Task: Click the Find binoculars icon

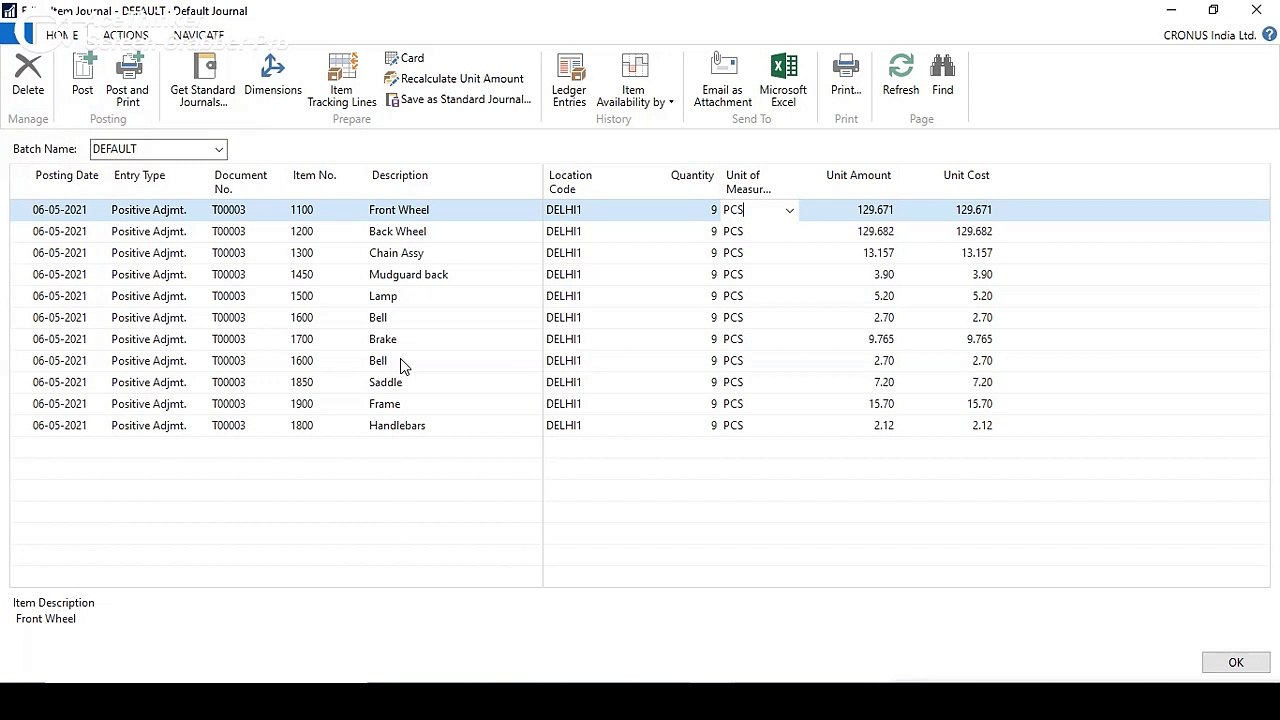Action: pyautogui.click(x=942, y=68)
